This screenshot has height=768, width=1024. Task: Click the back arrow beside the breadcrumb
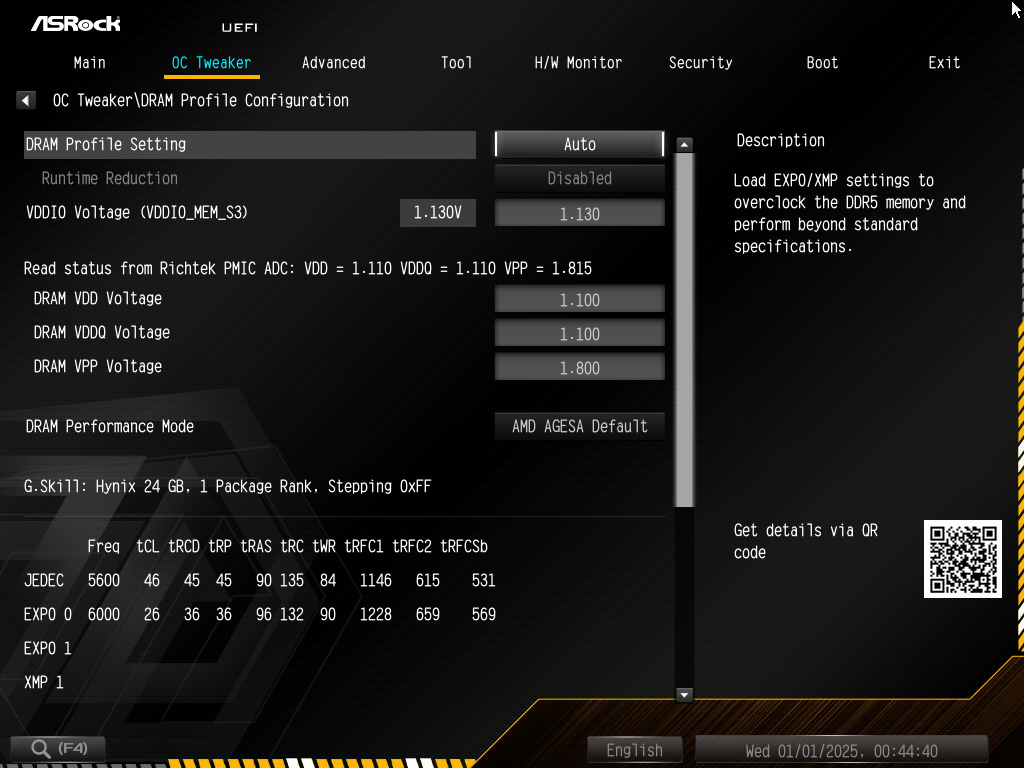pyautogui.click(x=26, y=100)
